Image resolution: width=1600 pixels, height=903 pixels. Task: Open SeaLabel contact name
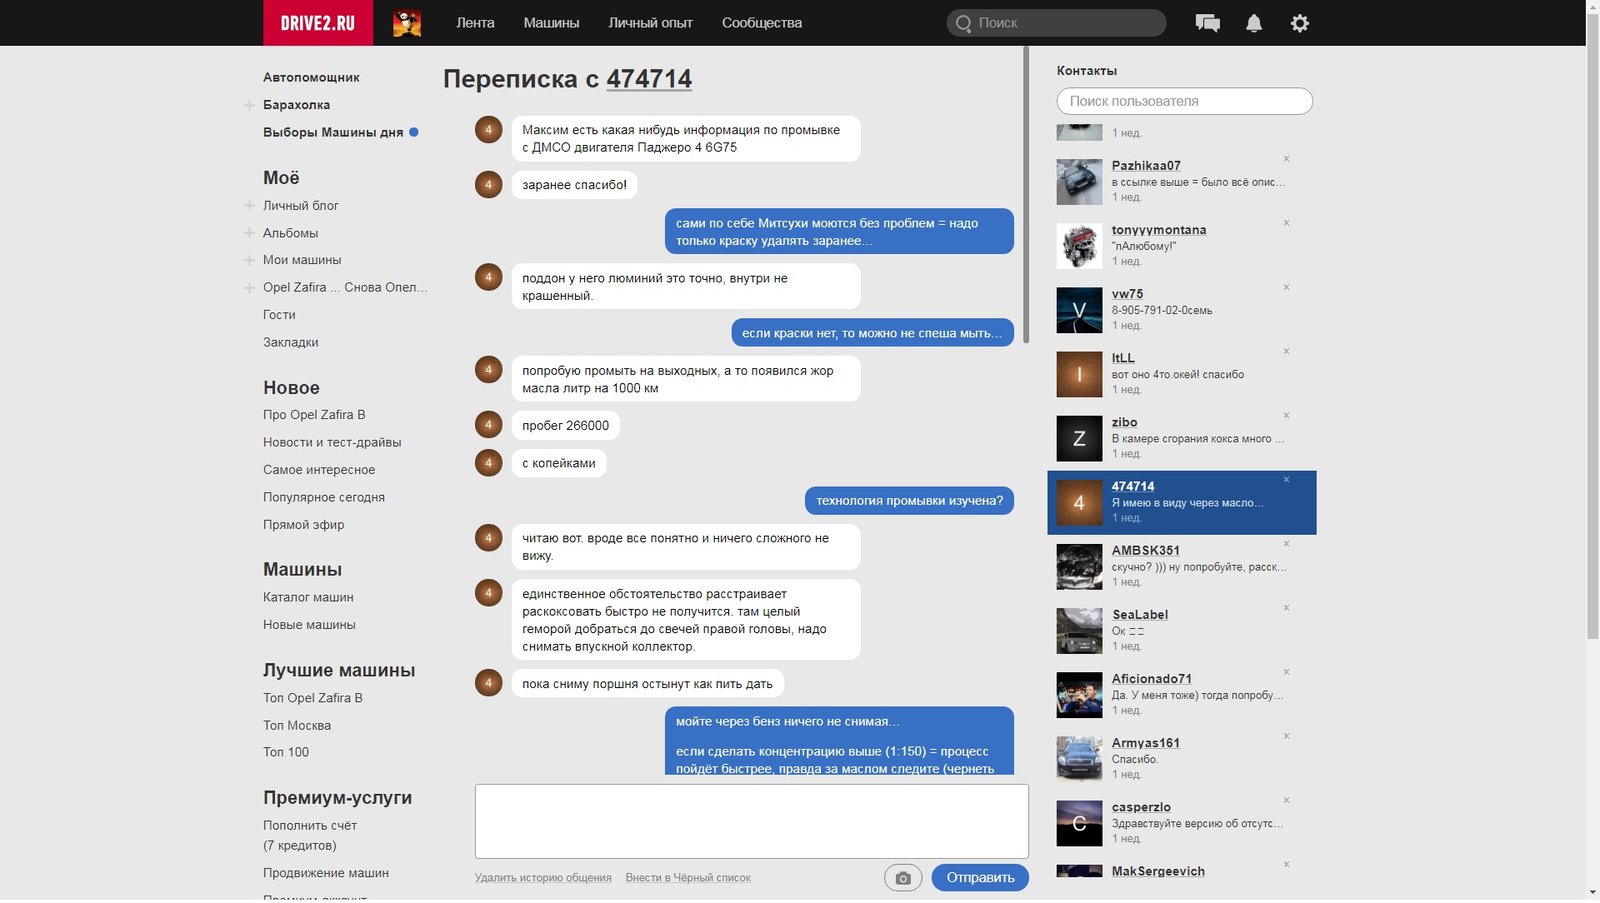(1140, 615)
